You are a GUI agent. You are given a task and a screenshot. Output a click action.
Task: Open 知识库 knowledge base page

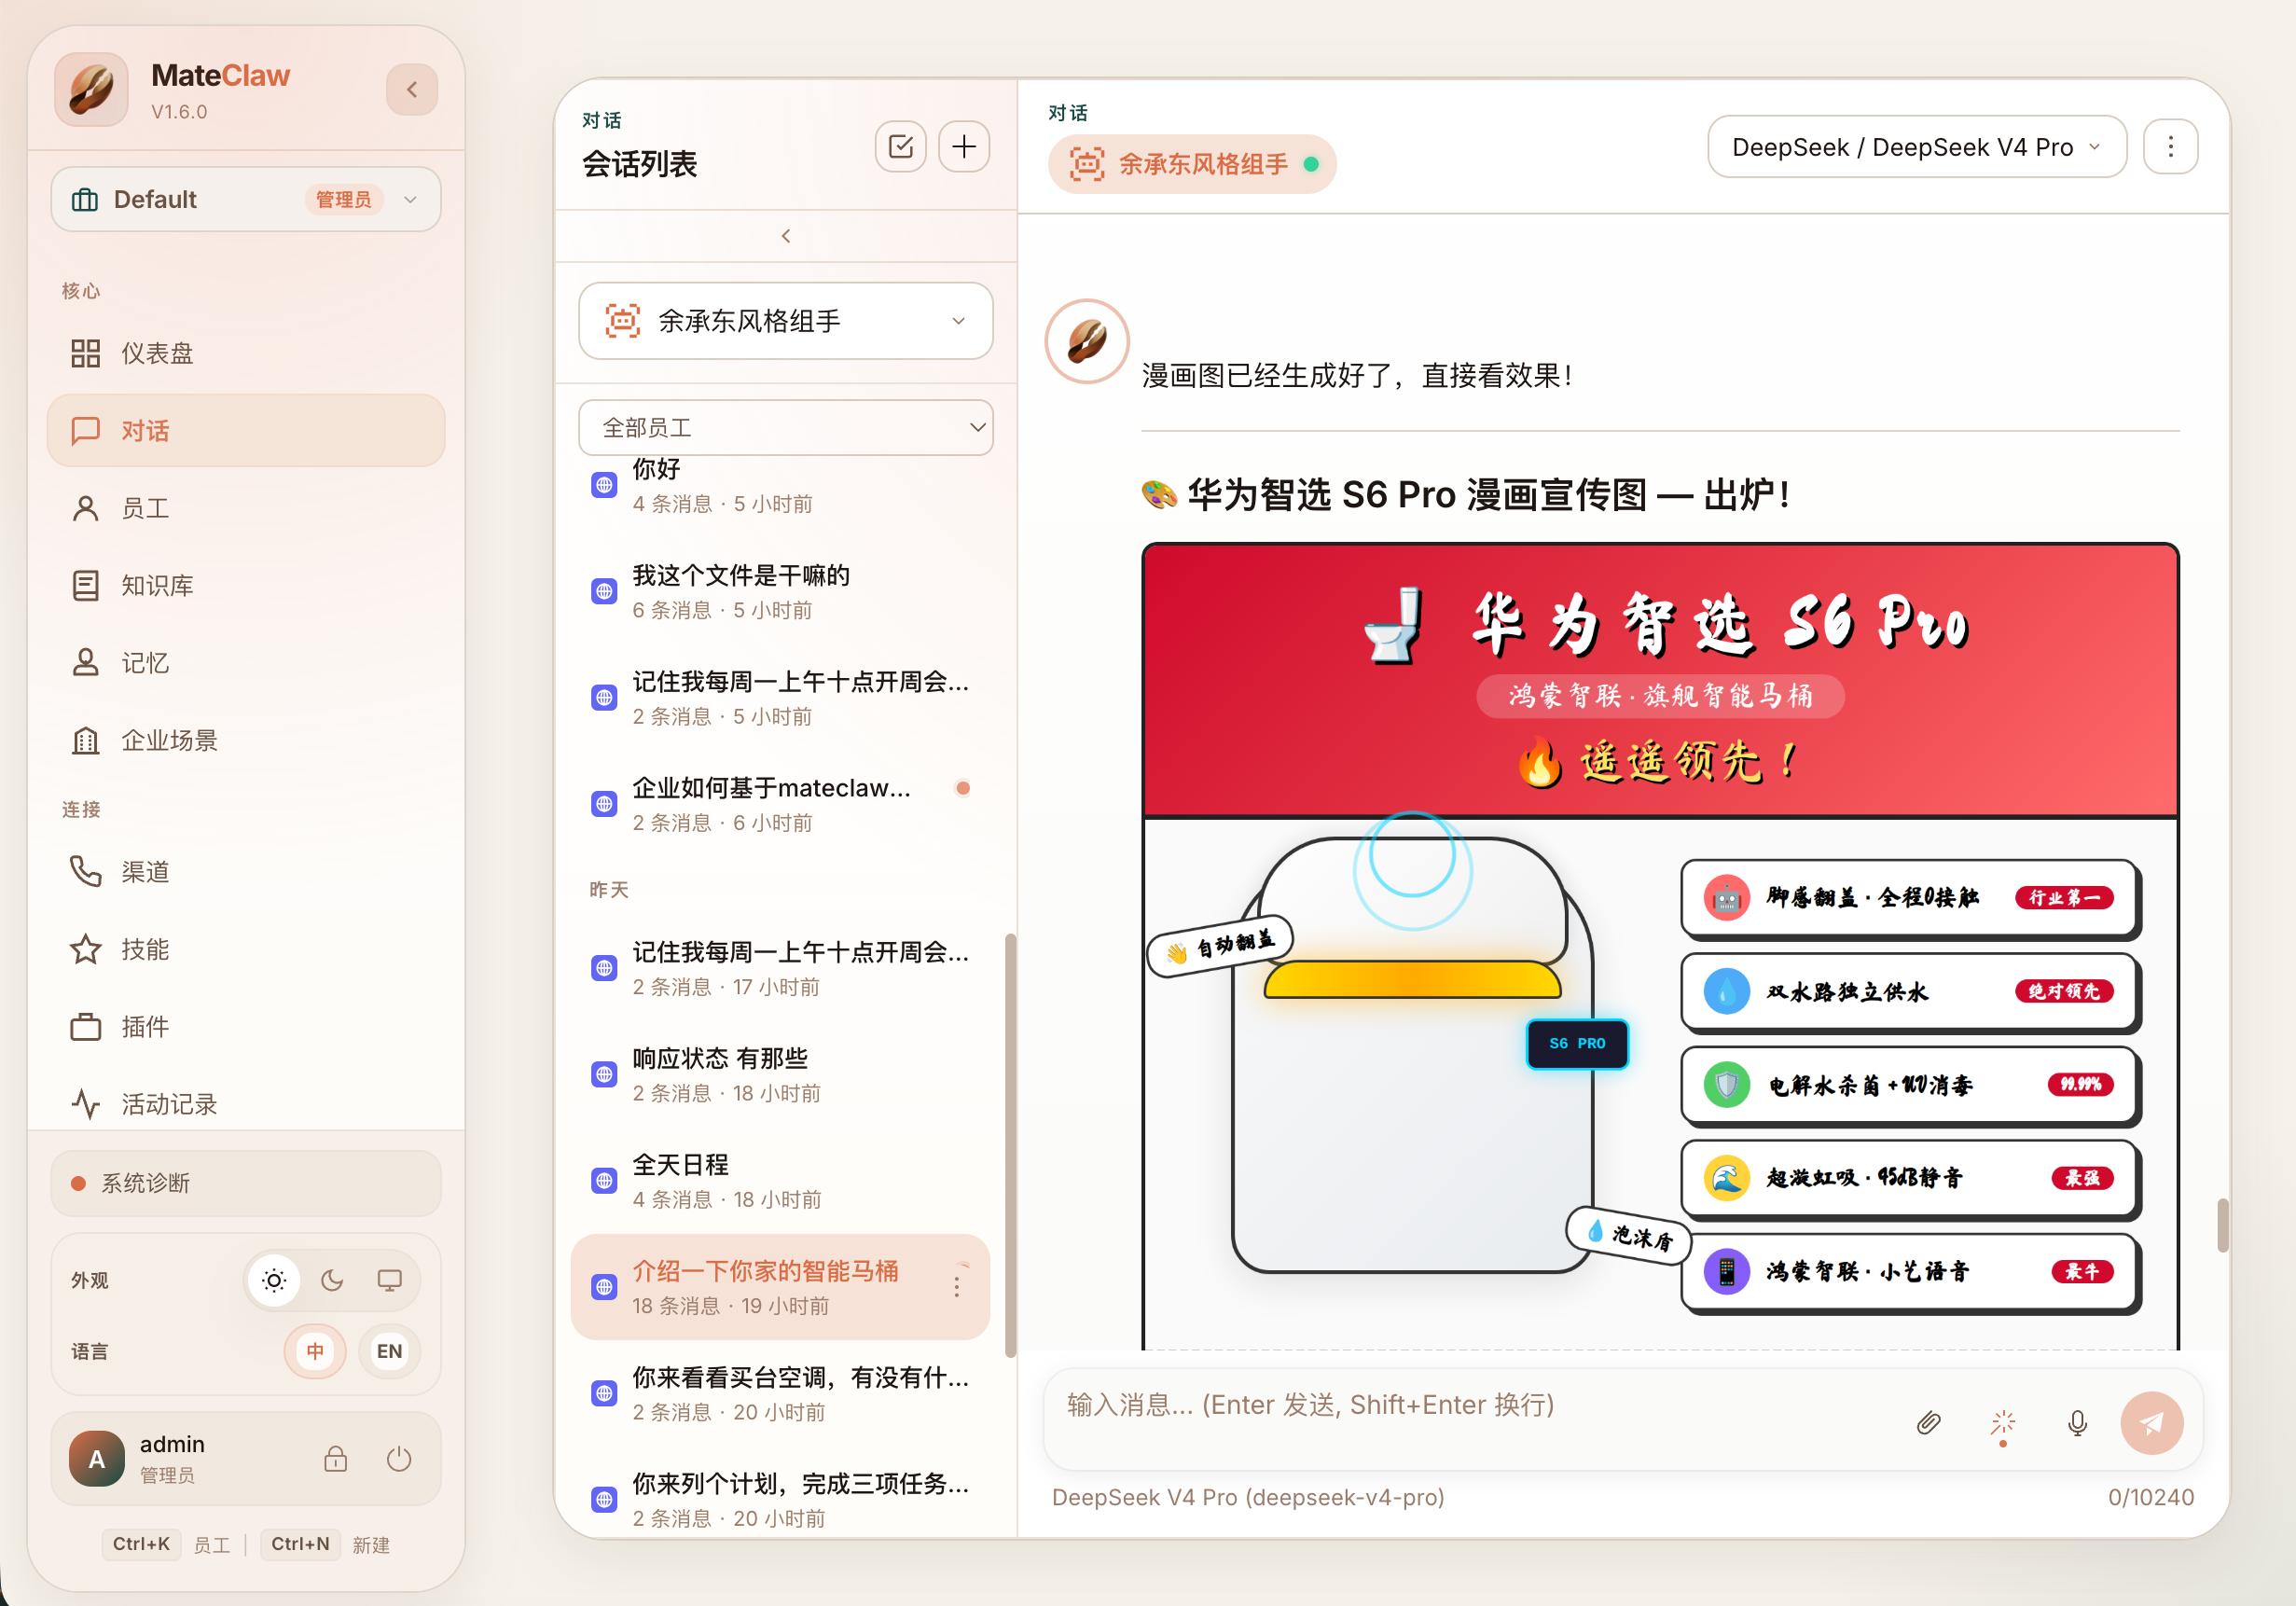246,585
